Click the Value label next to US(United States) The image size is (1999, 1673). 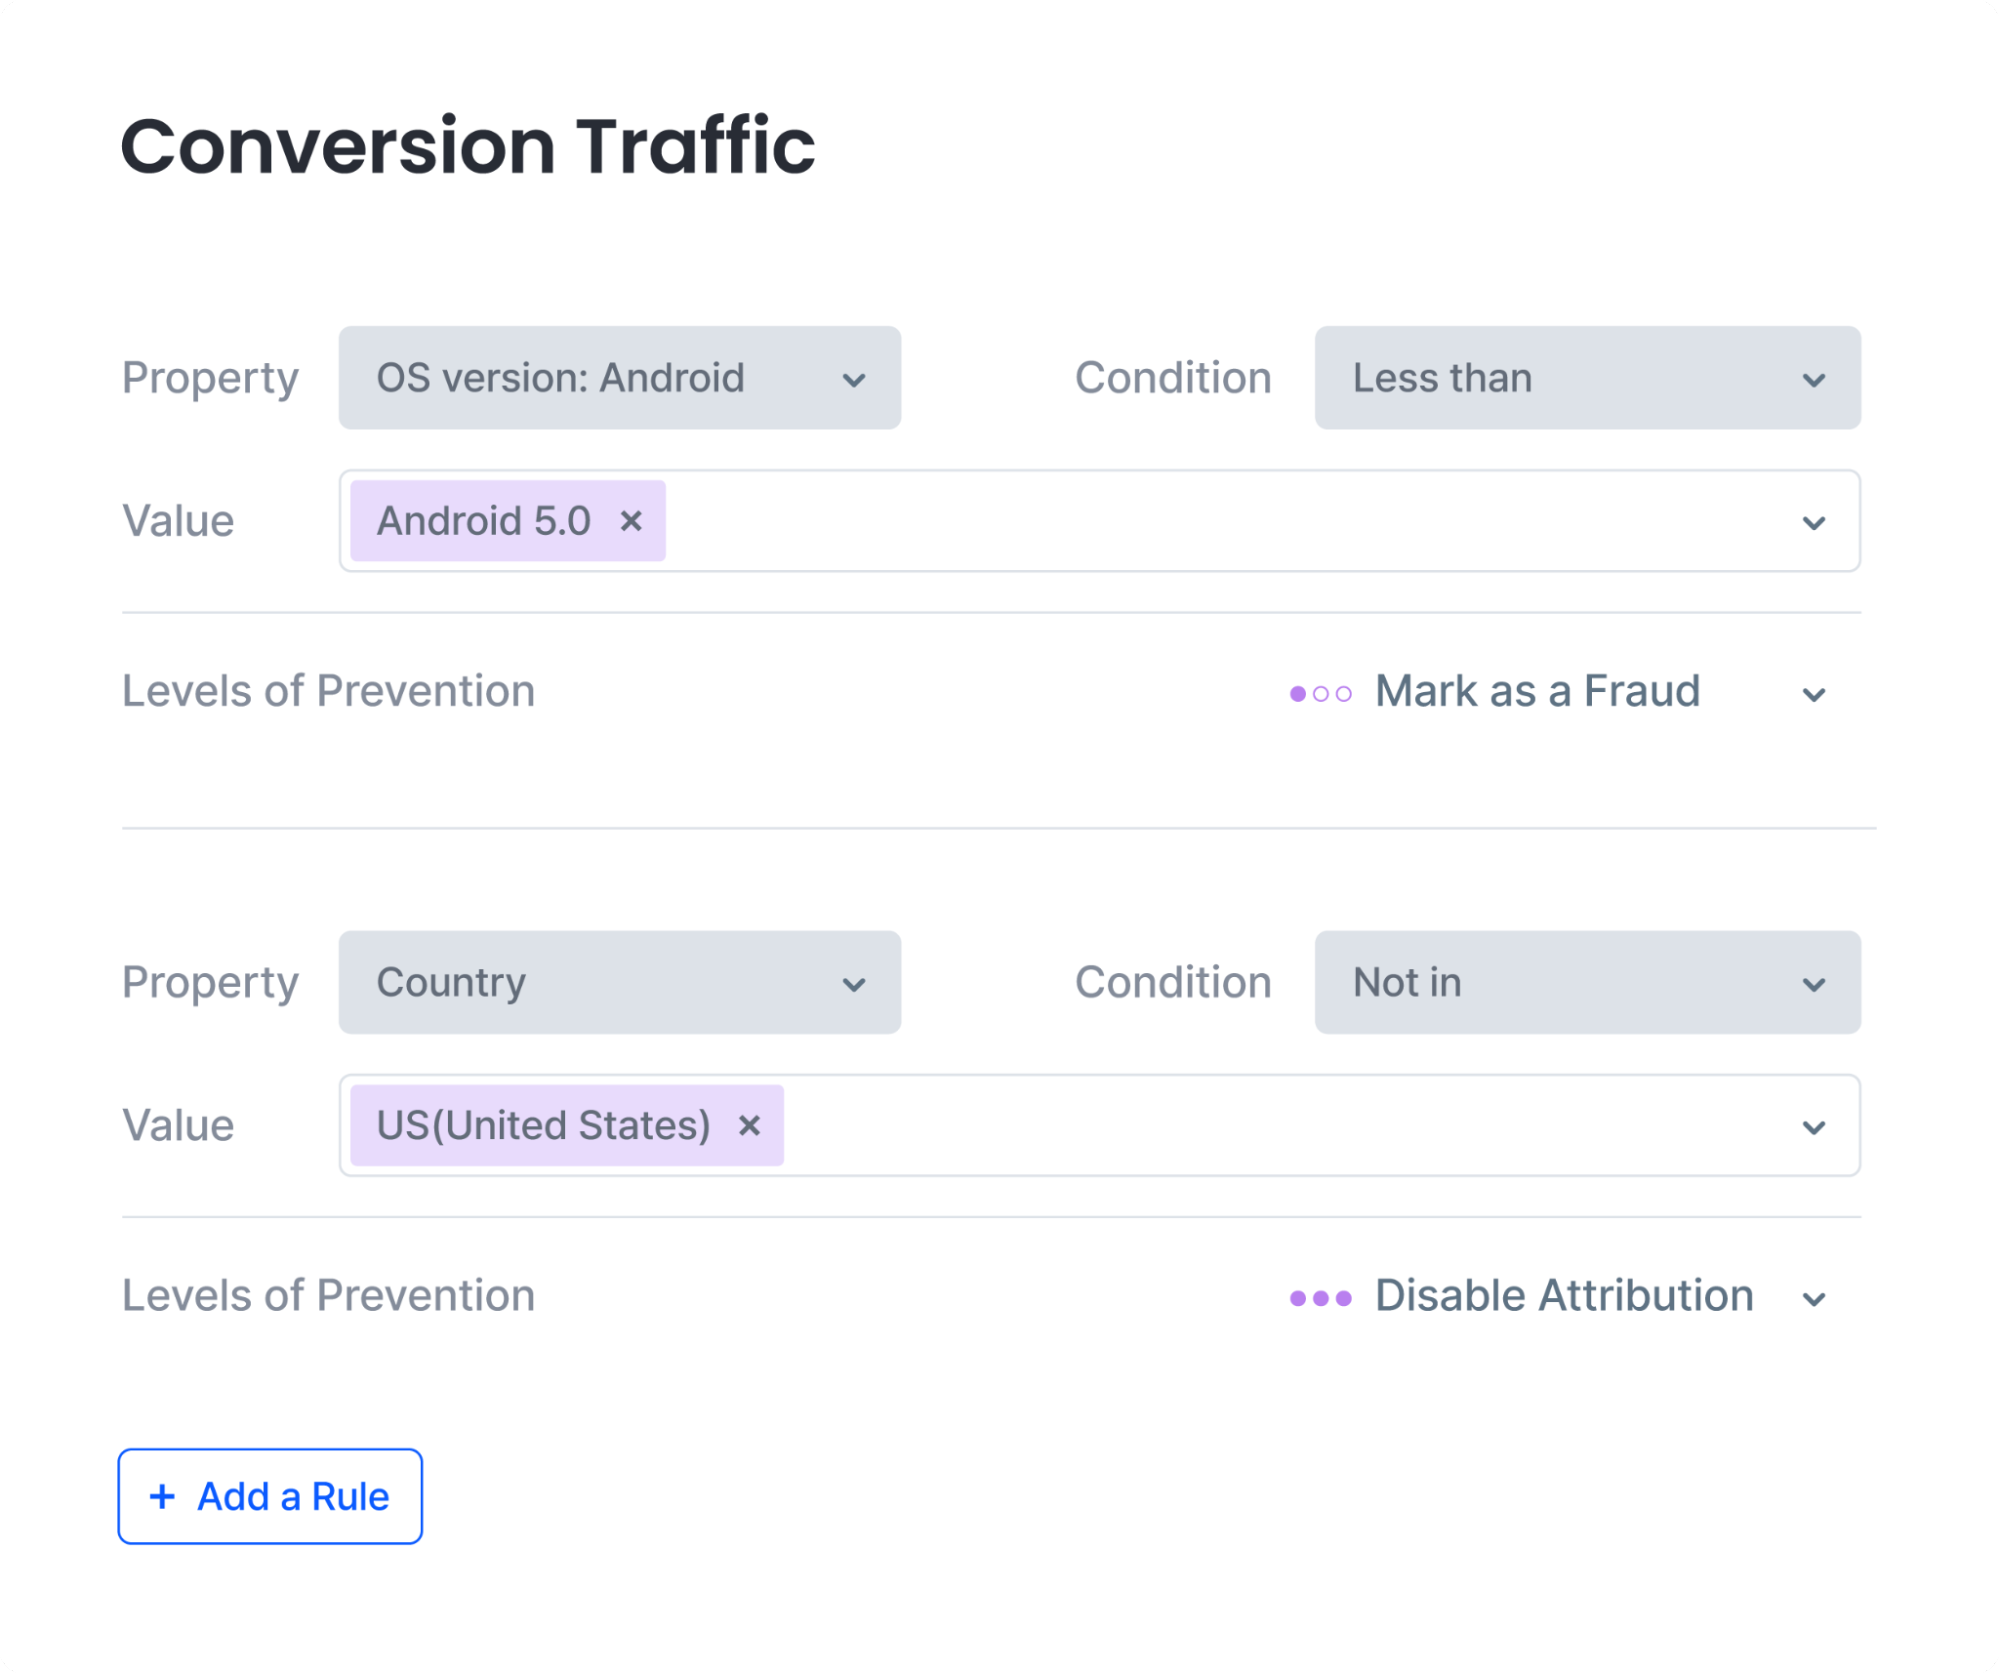click(178, 1126)
